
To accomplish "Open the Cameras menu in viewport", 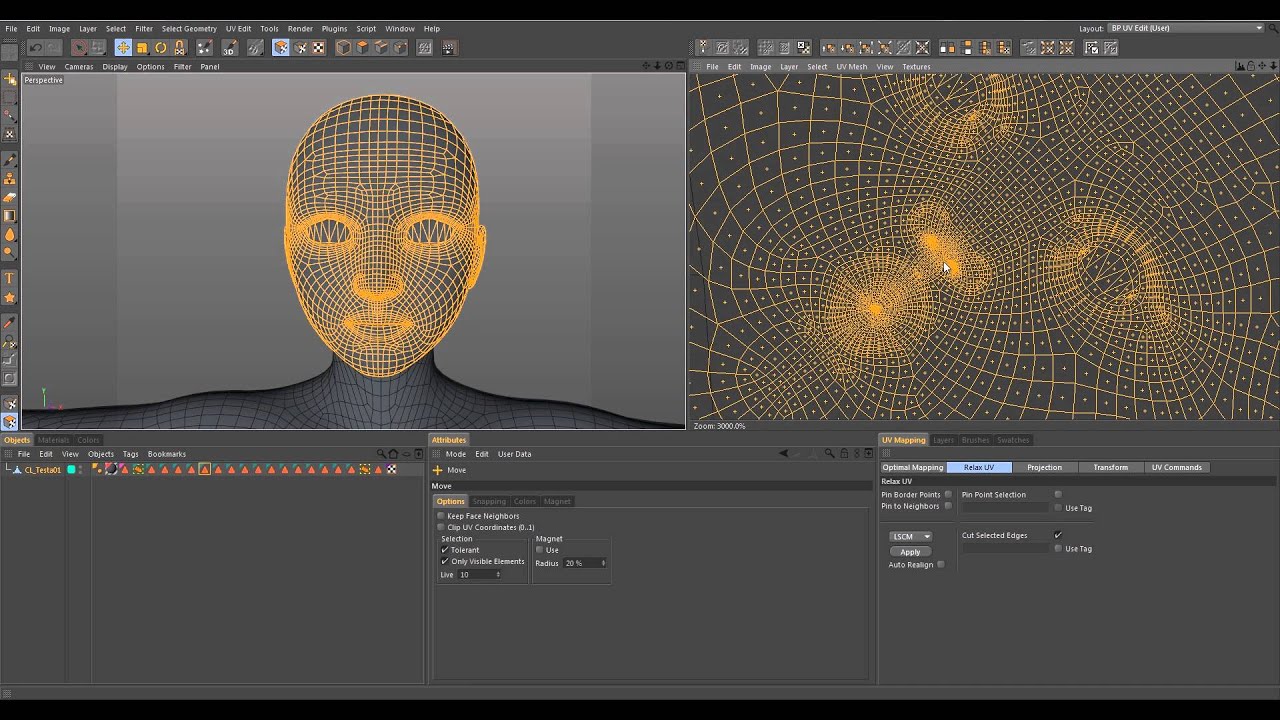I will [79, 67].
